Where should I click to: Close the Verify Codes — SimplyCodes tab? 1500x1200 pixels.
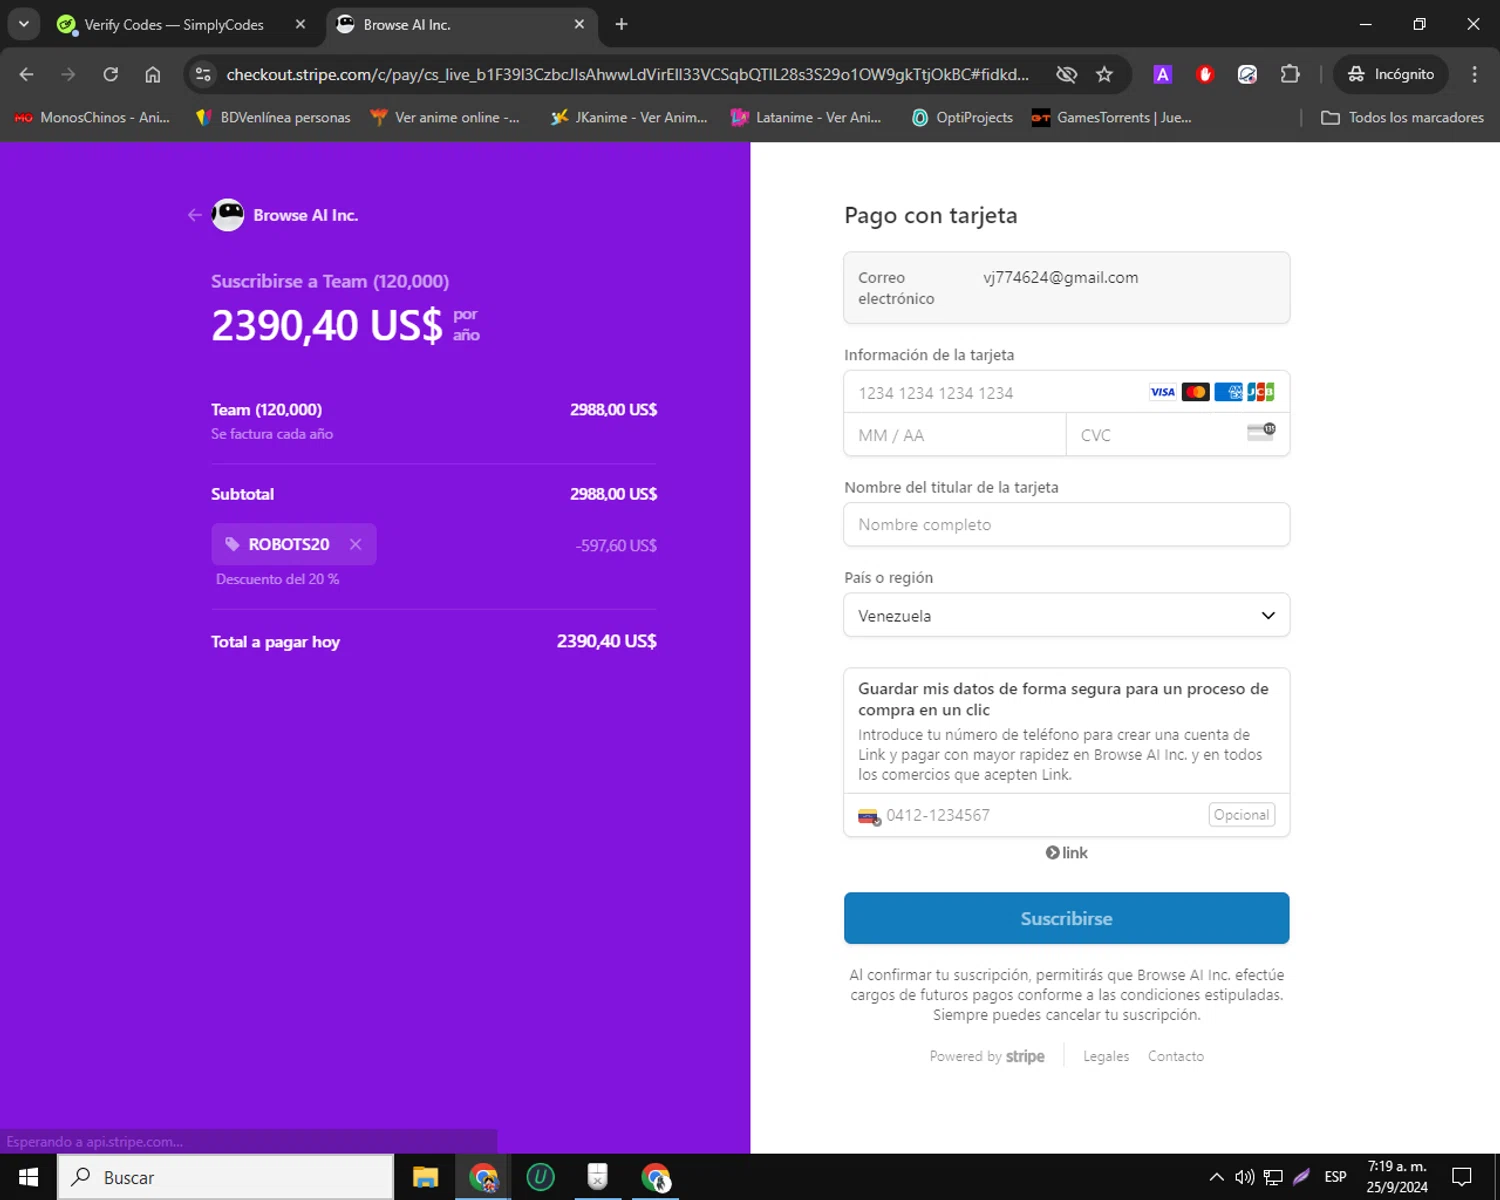pos(300,24)
